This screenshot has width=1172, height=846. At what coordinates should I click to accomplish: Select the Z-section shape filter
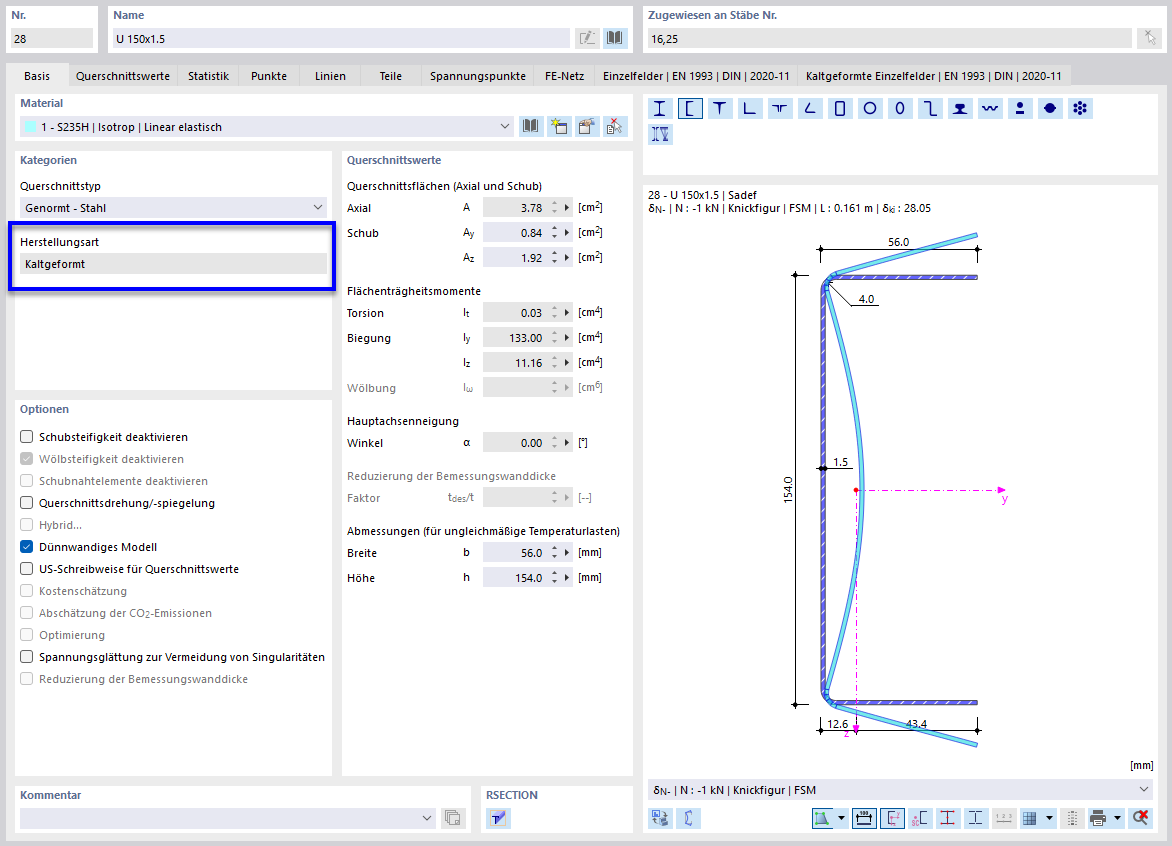click(x=930, y=108)
